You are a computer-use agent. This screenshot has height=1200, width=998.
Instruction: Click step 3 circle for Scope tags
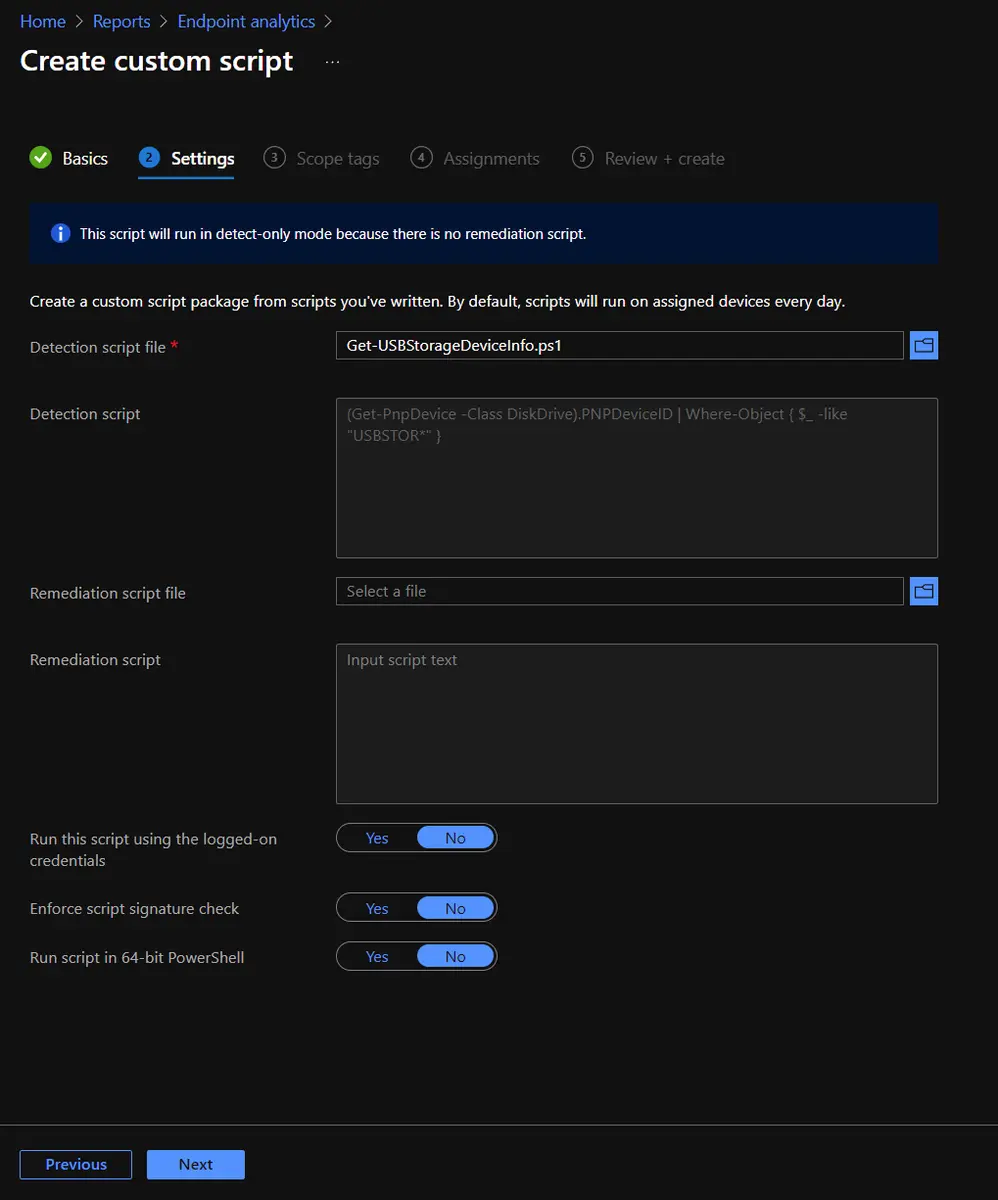click(274, 158)
